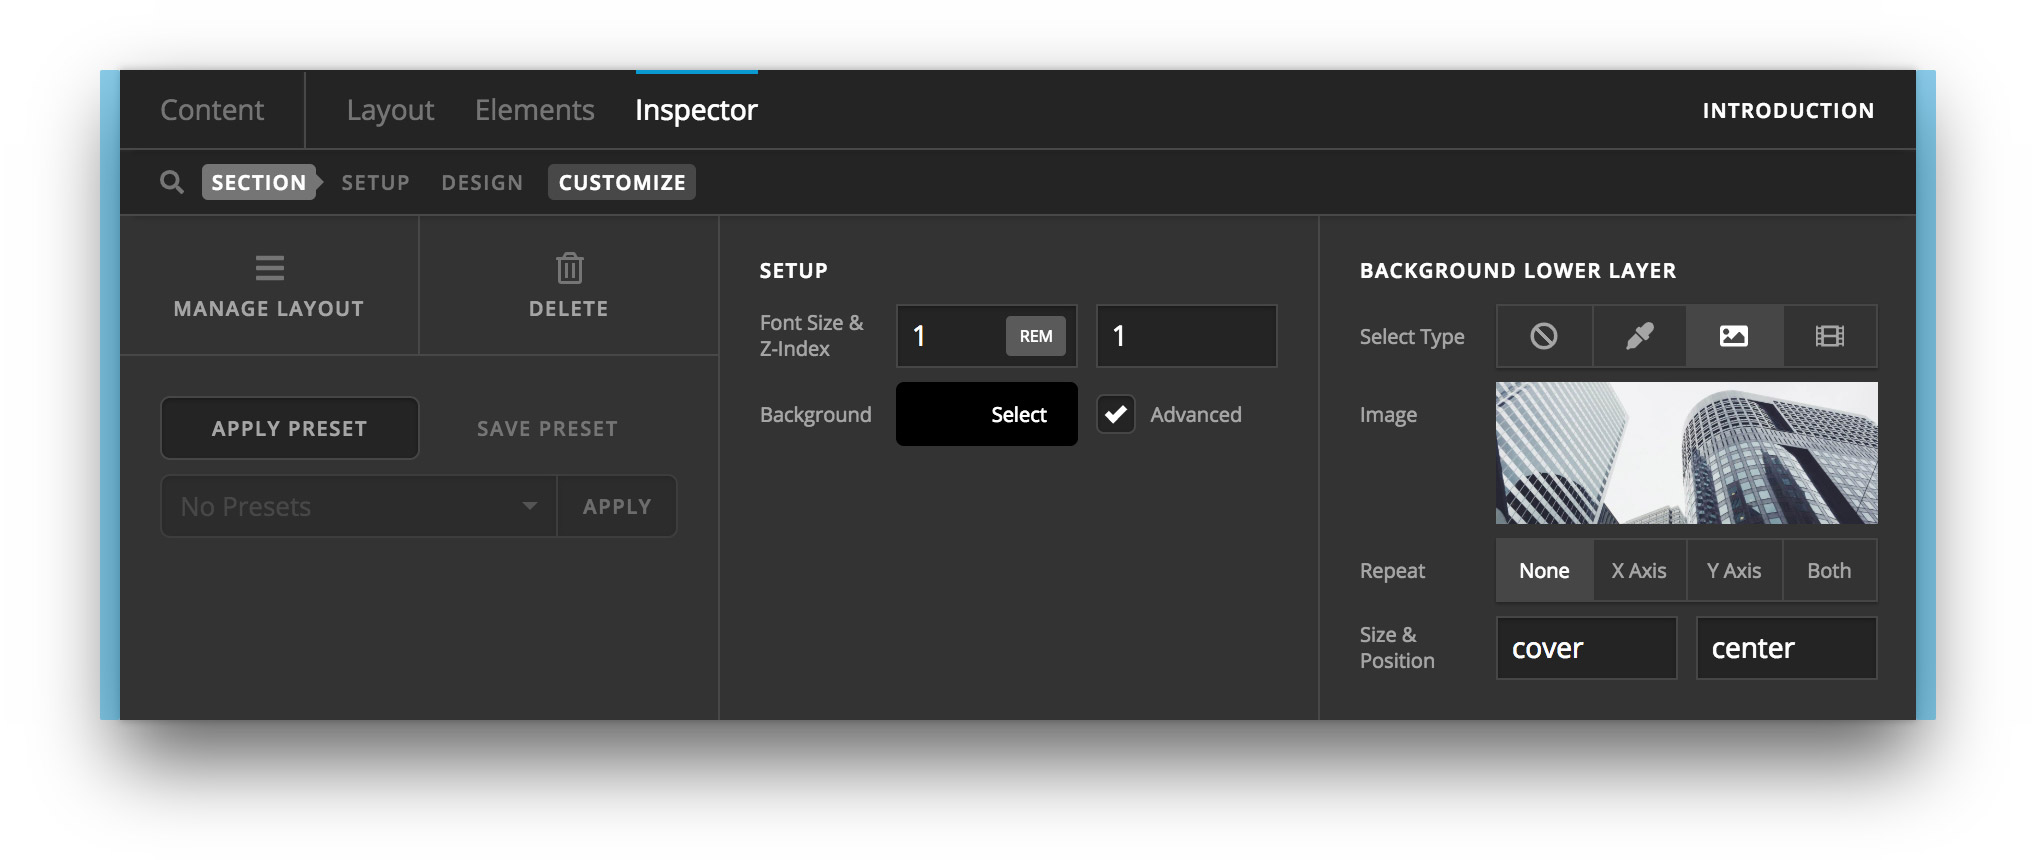Select the video film background type icon
Viewport: 2036px width, 860px height.
tap(1829, 336)
